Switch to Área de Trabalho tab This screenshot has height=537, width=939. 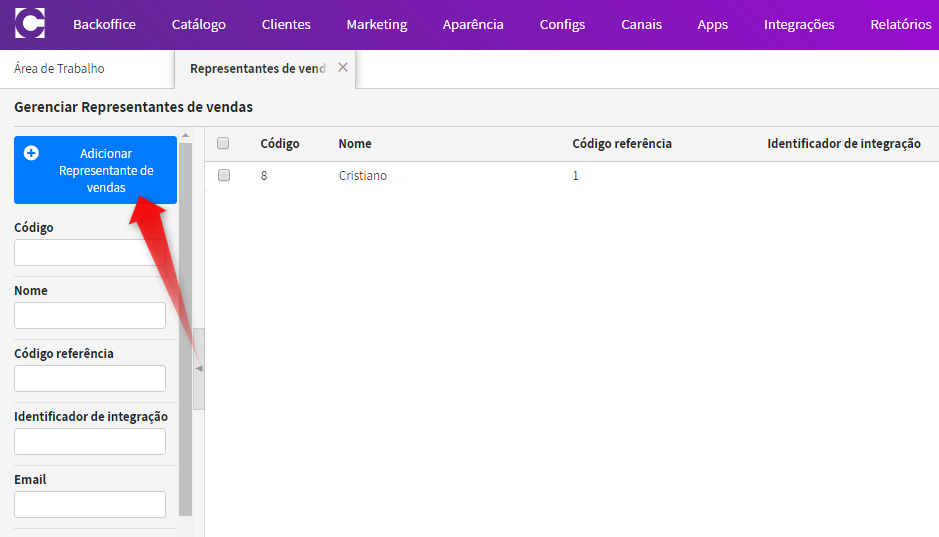pyautogui.click(x=59, y=68)
